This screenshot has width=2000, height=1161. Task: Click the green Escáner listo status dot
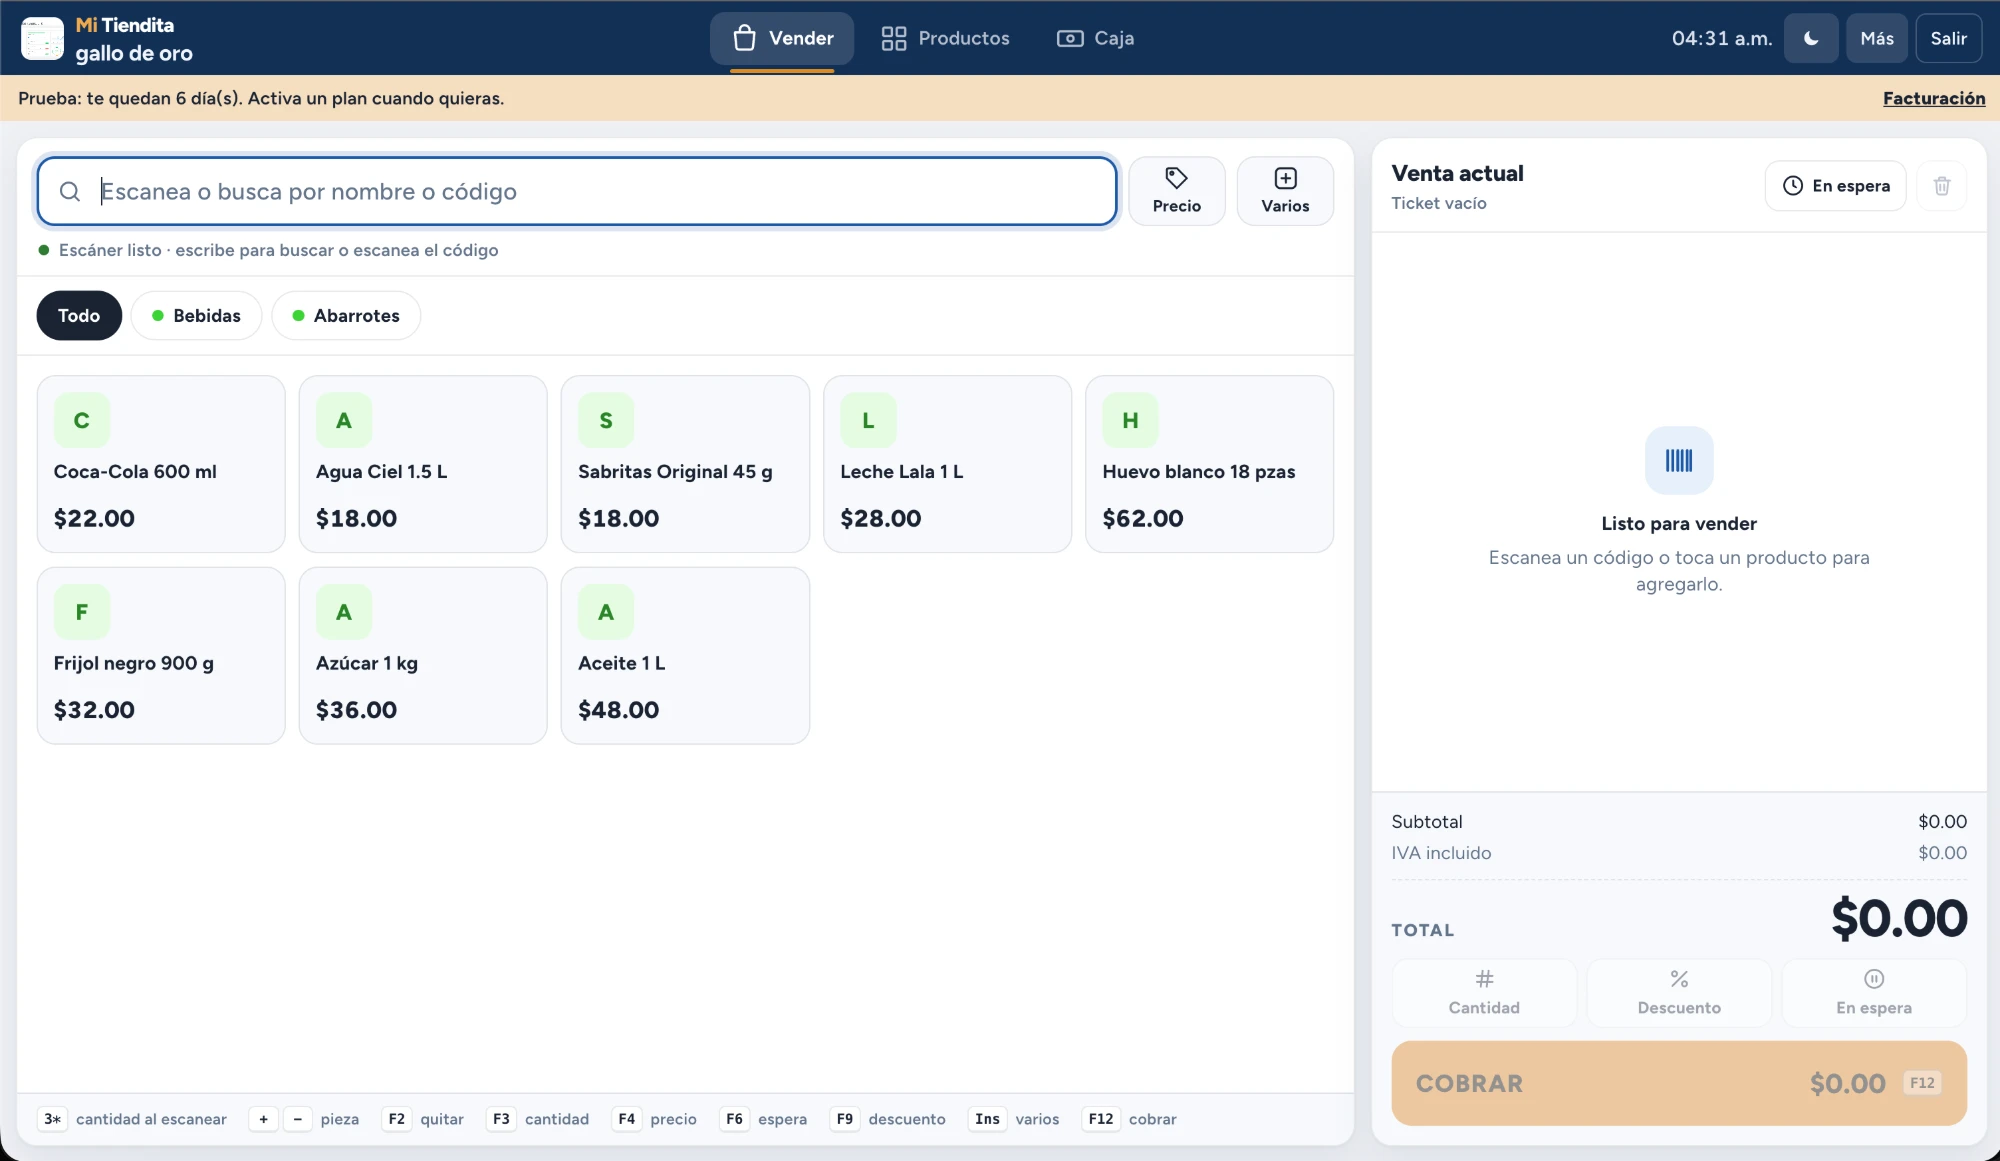coord(44,250)
